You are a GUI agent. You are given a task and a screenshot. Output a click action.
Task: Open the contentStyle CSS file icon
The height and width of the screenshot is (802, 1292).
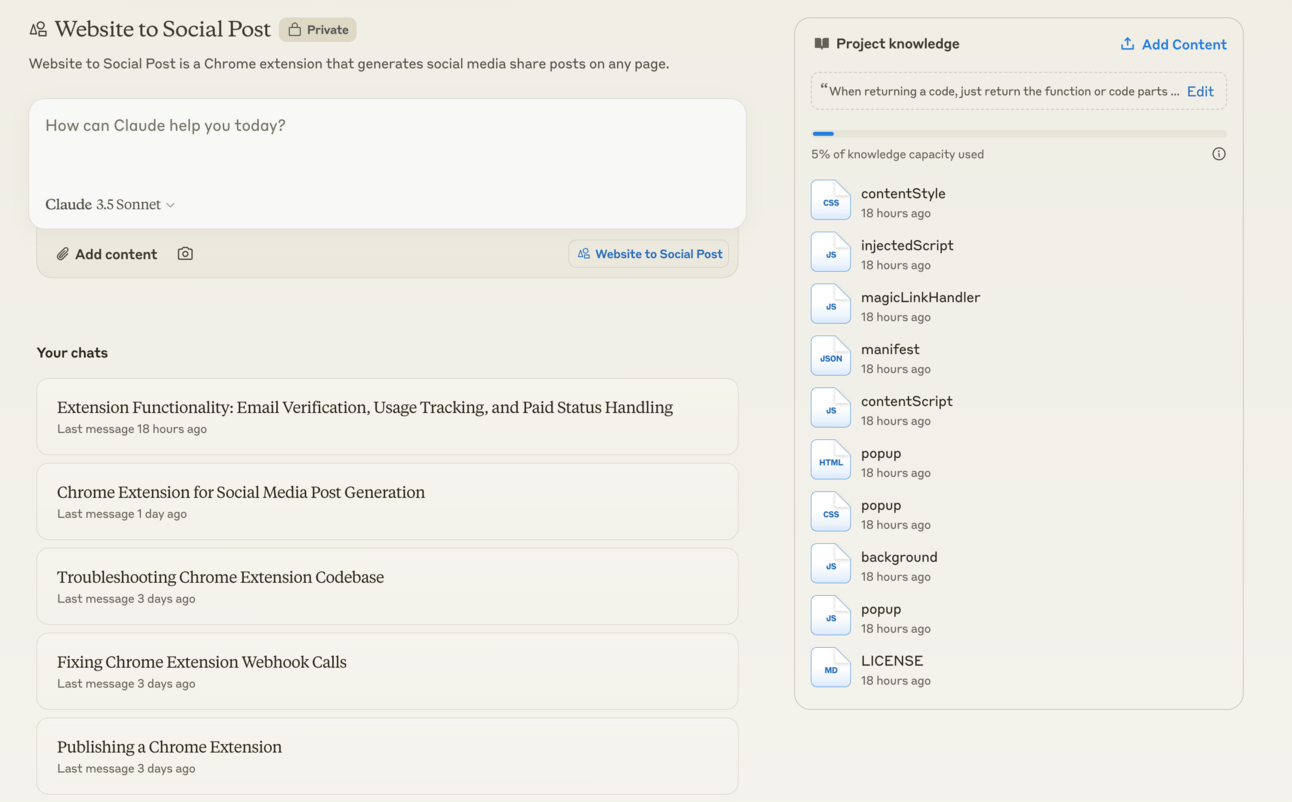pyautogui.click(x=830, y=201)
